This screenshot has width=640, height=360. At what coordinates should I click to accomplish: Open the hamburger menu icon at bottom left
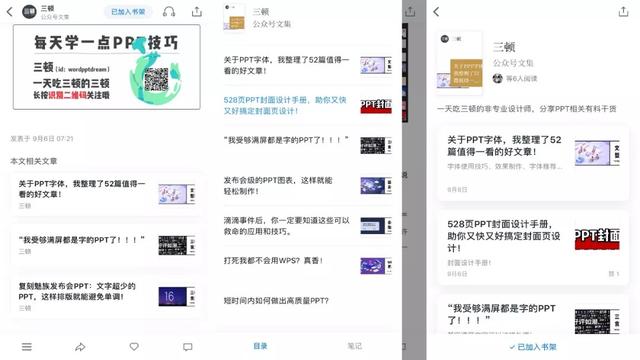[27, 347]
